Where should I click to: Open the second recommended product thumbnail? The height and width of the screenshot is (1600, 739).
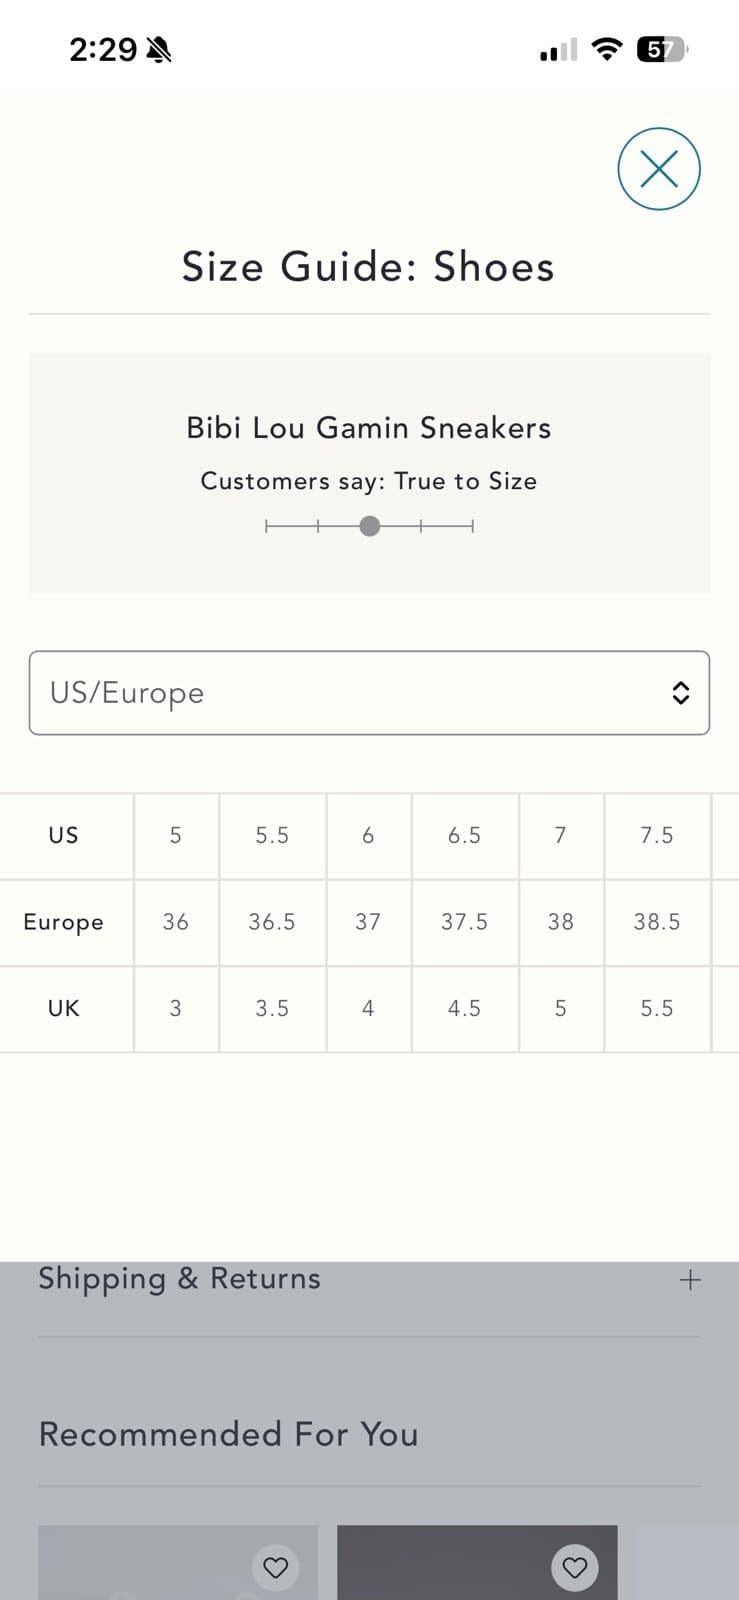[477, 1562]
